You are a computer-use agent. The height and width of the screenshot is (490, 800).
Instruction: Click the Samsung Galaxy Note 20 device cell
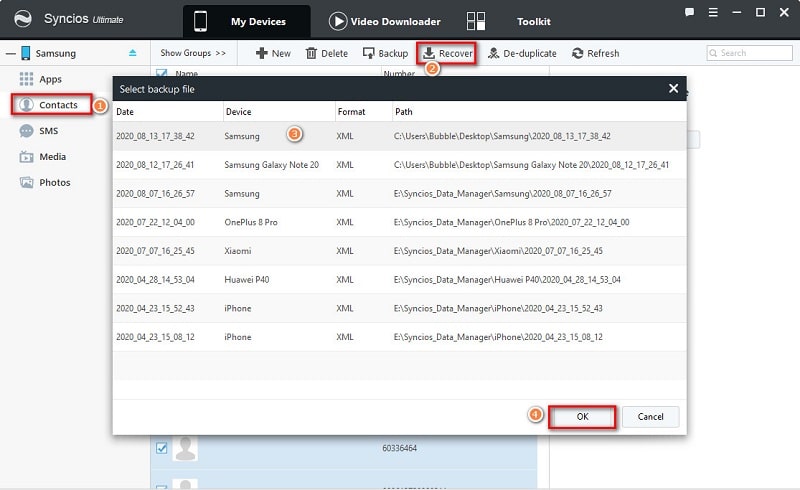pyautogui.click(x=271, y=165)
